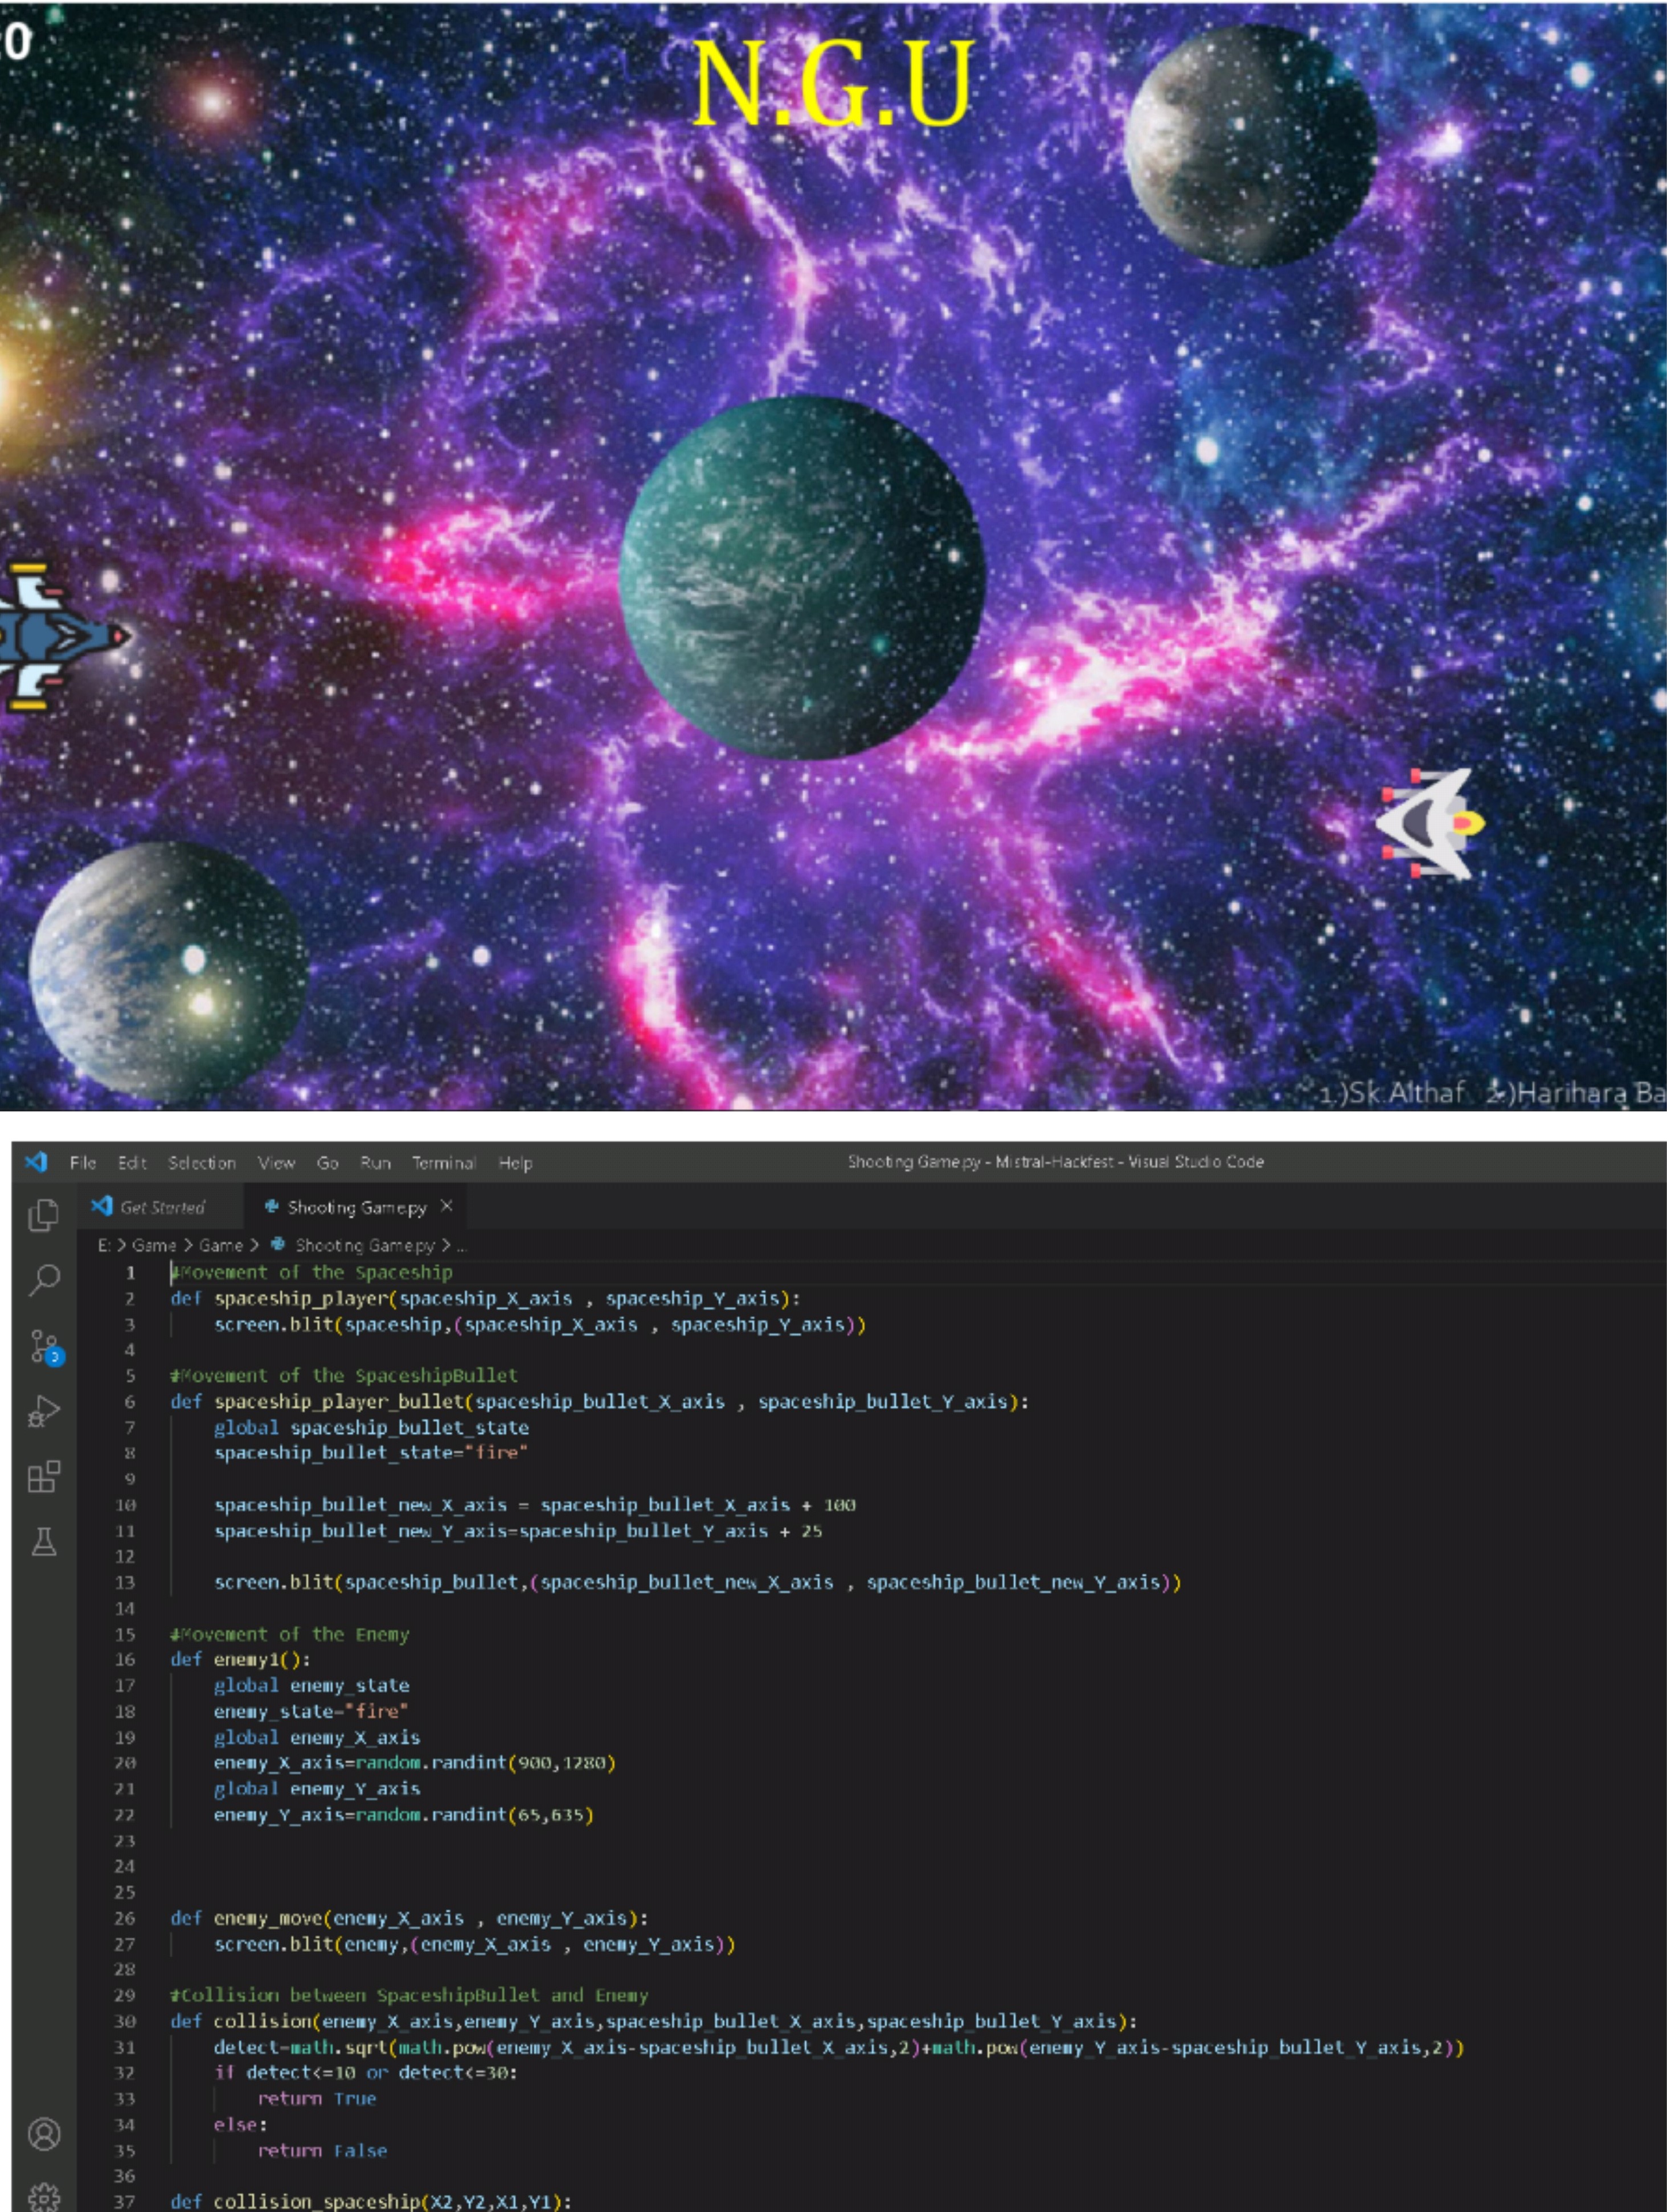Viewport: 1667px width, 2212px height.
Task: Click the enemy spaceship in the game
Action: (x=1431, y=823)
